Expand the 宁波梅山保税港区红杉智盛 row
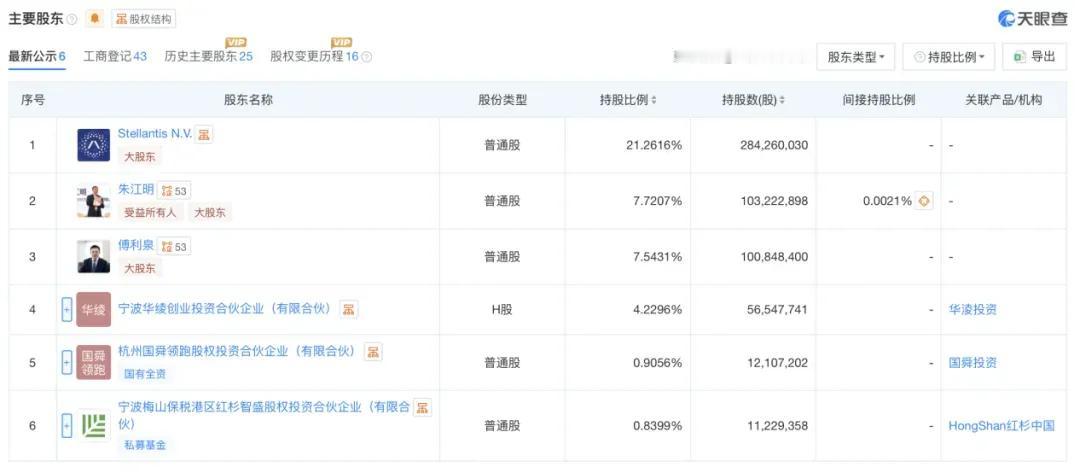This screenshot has height=473, width=1080. [x=67, y=425]
